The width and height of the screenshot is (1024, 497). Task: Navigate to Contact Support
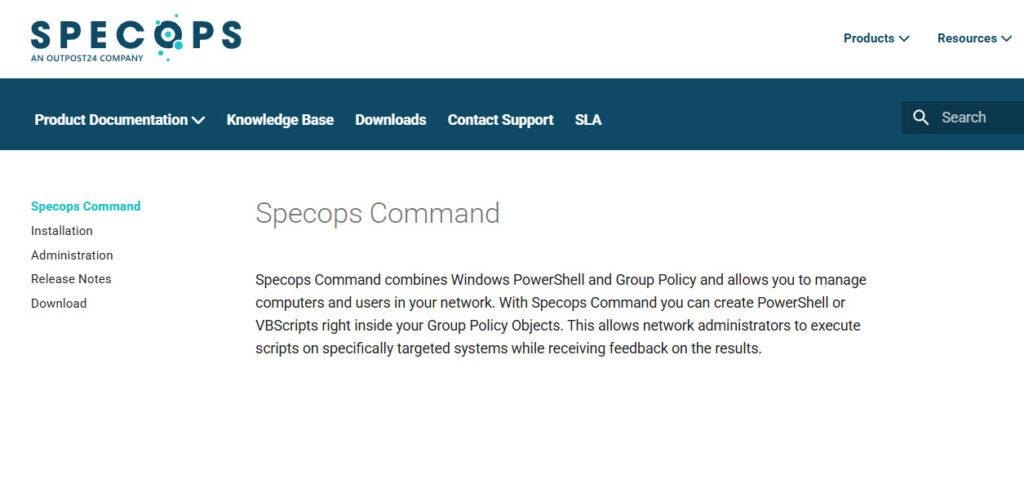point(500,120)
